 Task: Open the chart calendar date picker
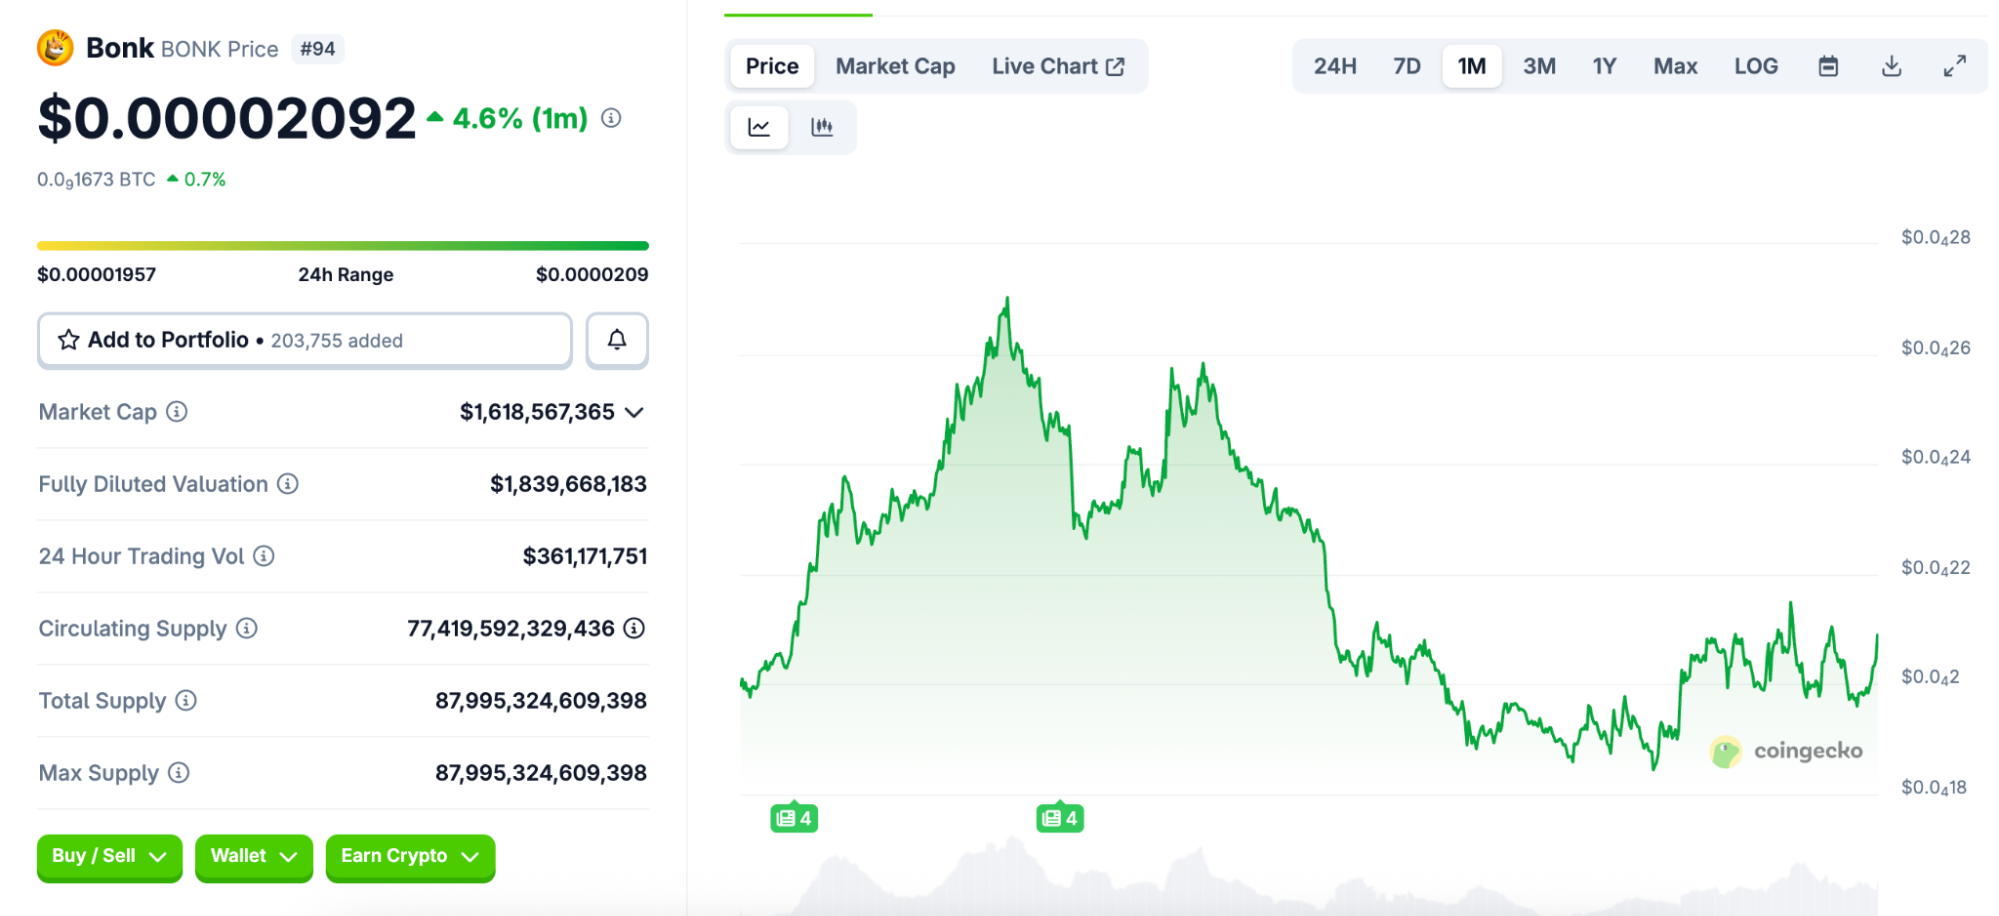click(1828, 67)
